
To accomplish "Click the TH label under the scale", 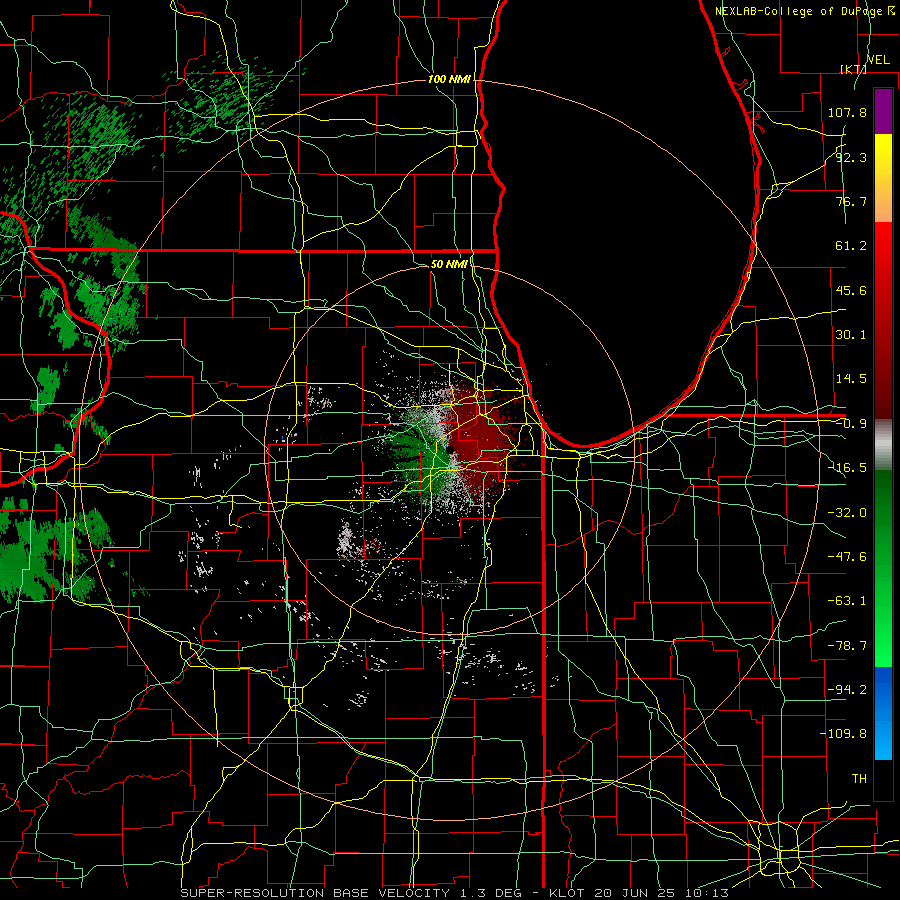I will coord(859,779).
